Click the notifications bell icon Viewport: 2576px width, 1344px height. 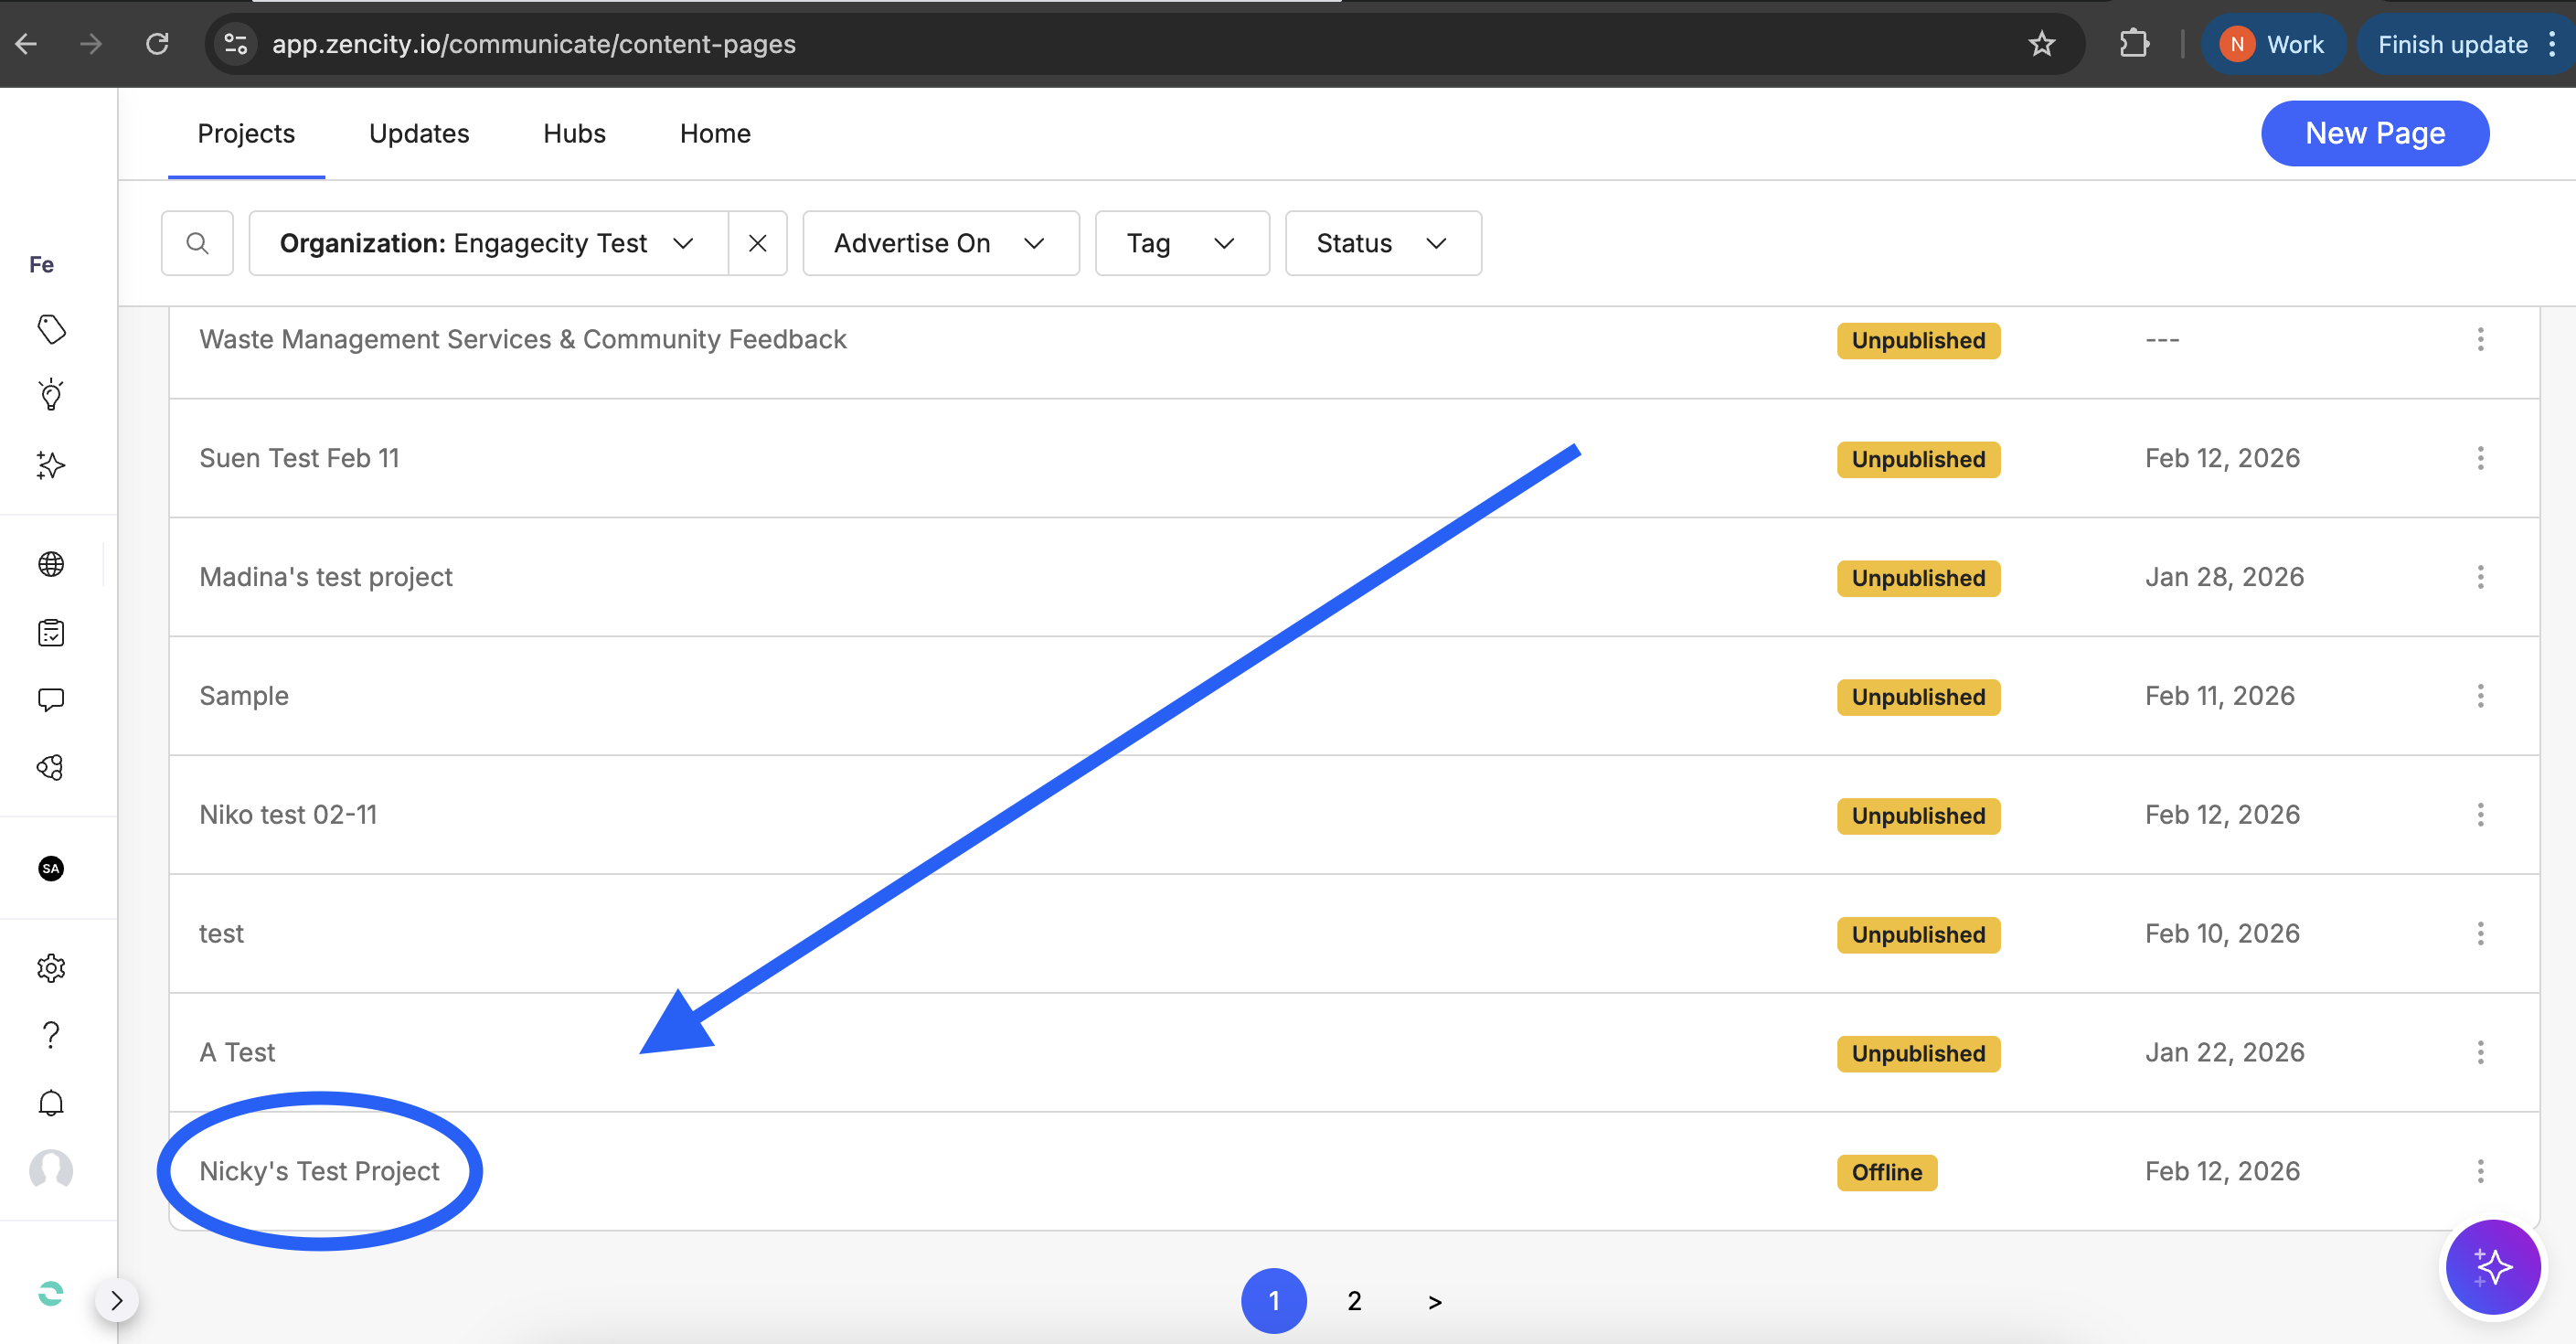[x=51, y=1102]
